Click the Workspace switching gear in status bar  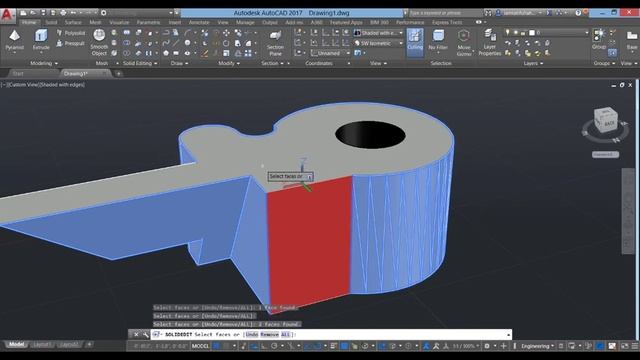pos(487,346)
